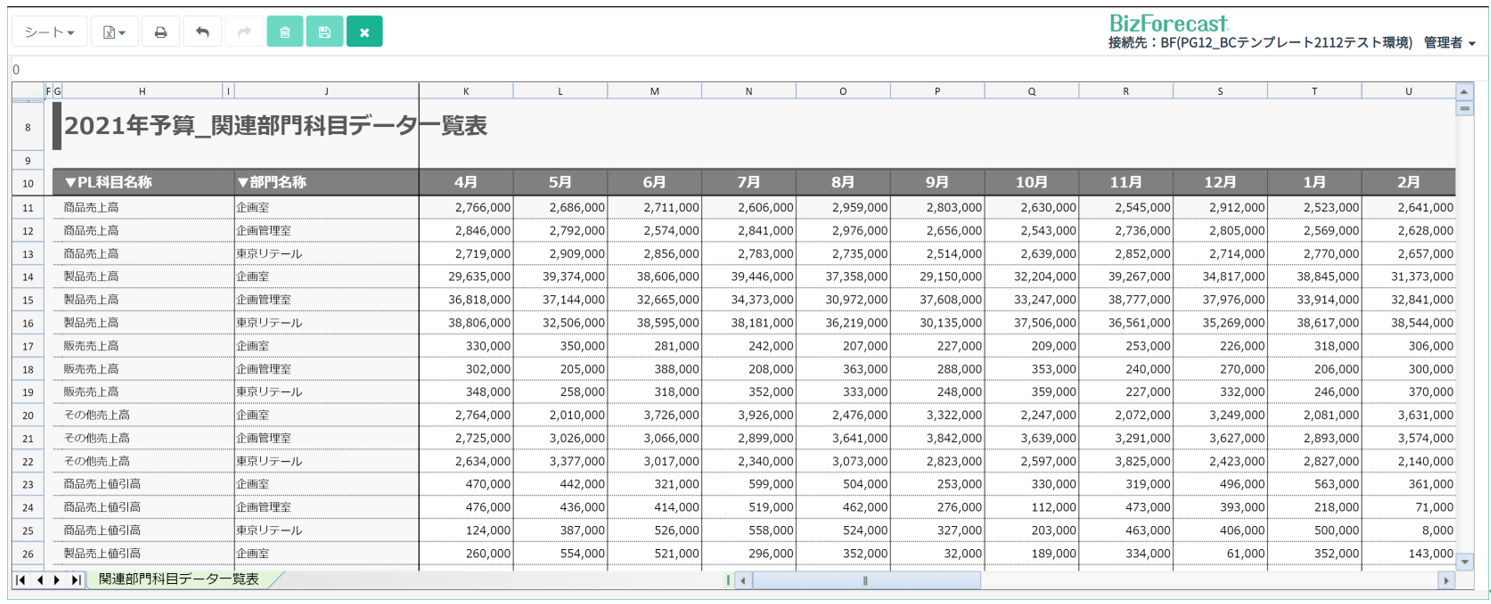Select column K header
The image size is (1491, 604).
pos(466,91)
